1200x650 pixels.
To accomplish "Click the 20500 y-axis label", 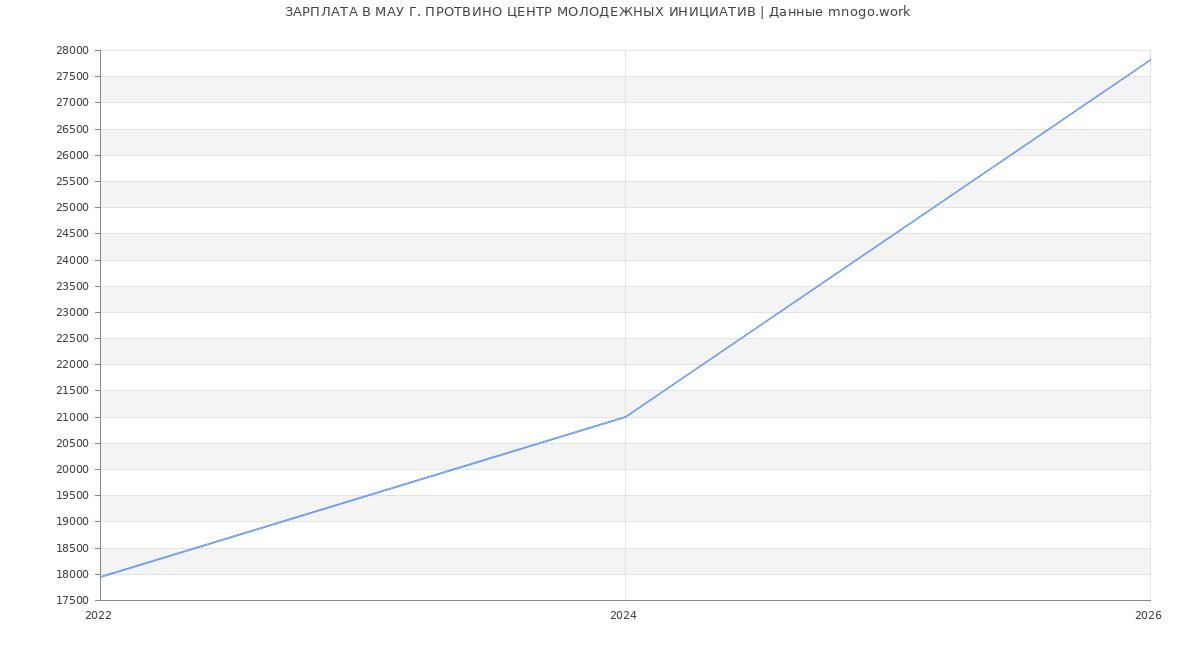I will pyautogui.click(x=72, y=443).
